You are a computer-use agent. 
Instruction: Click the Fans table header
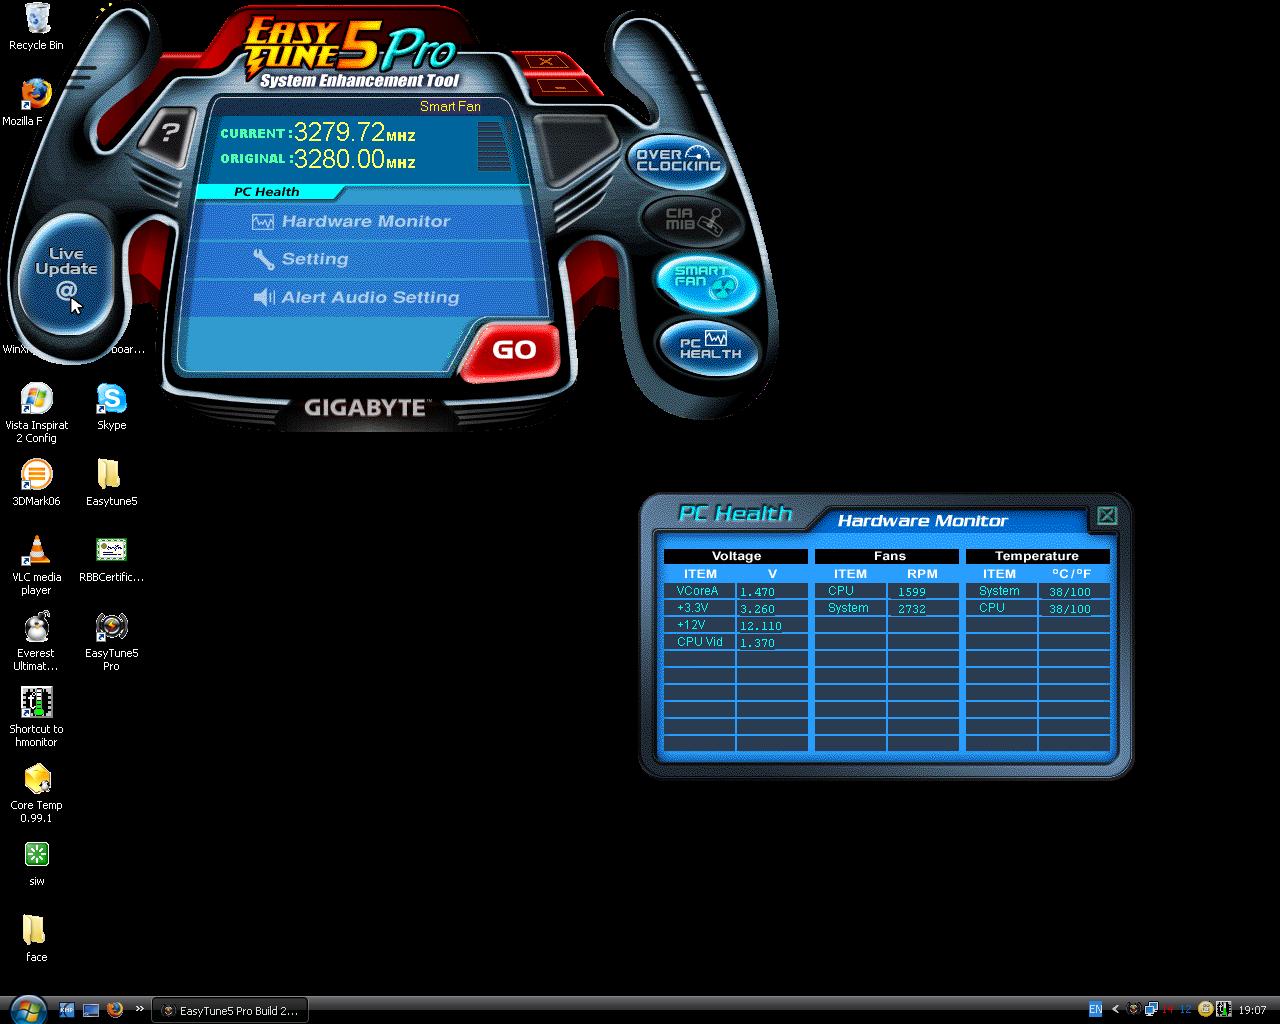pos(889,556)
